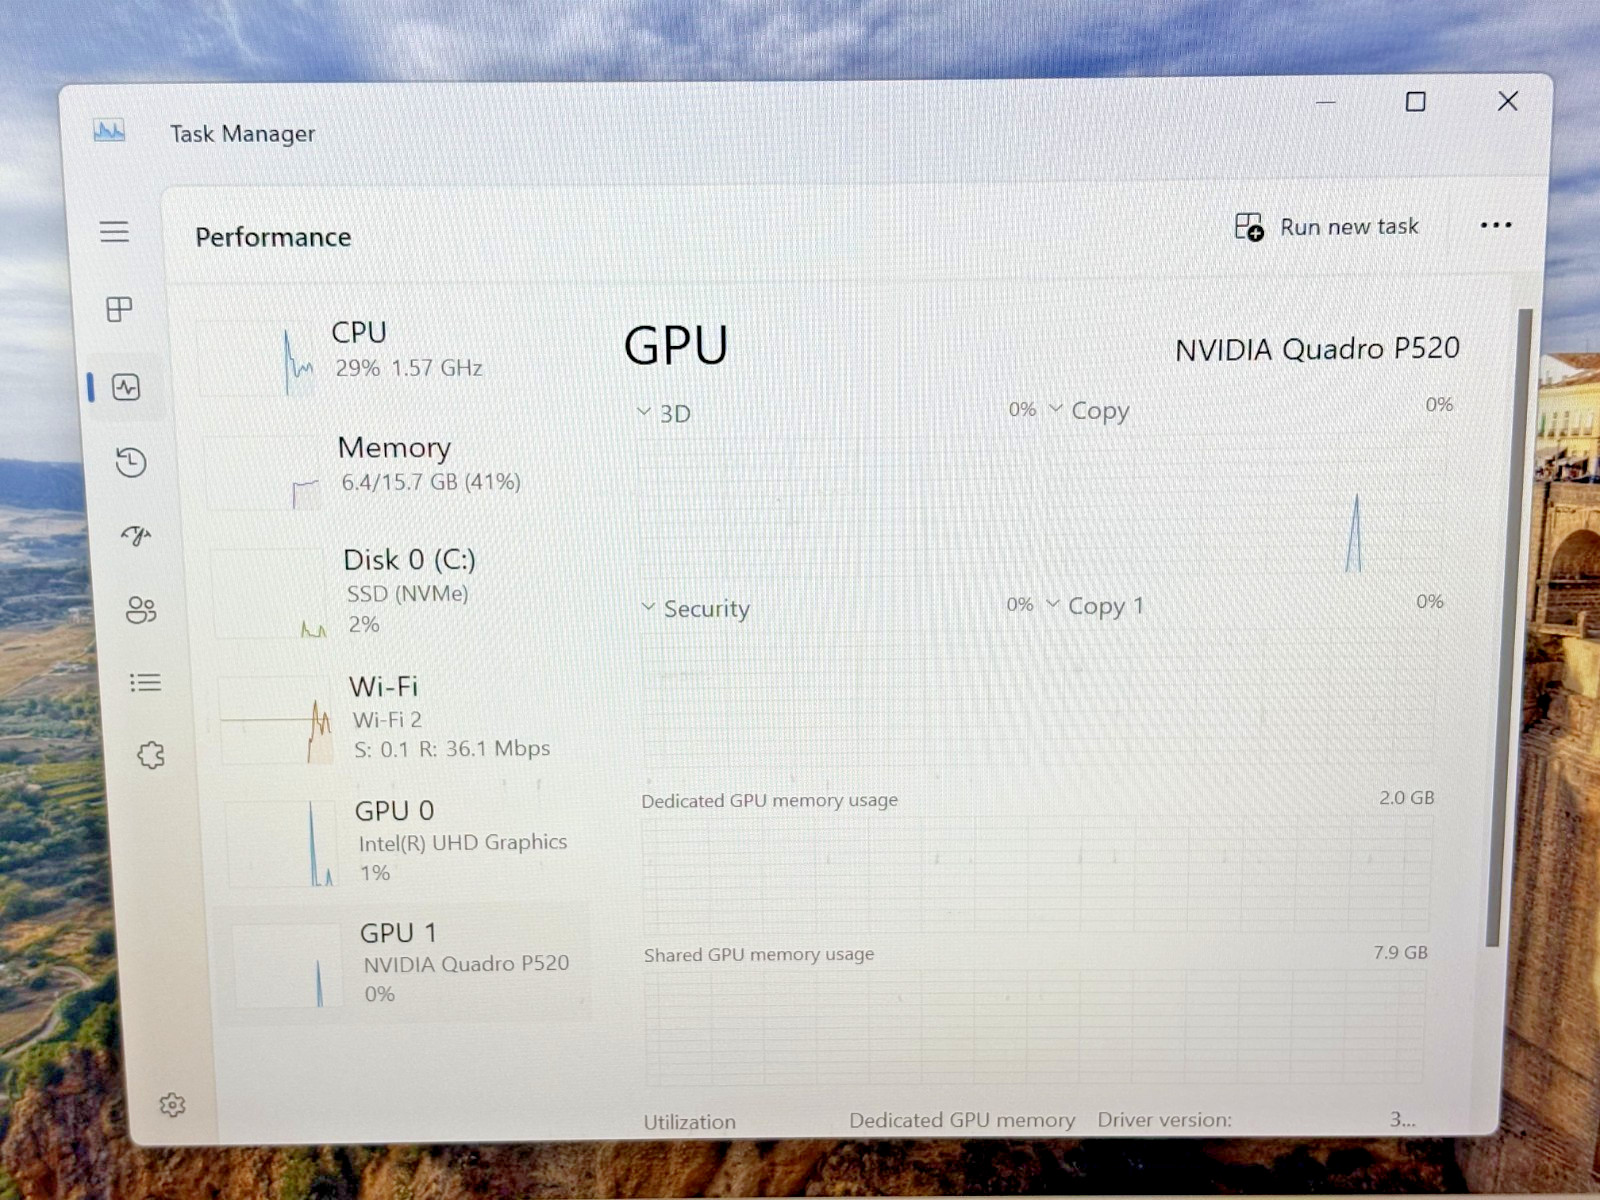Click the Dedicated GPU memory usage graph
Viewport: 1600px width, 1200px height.
[1036, 873]
